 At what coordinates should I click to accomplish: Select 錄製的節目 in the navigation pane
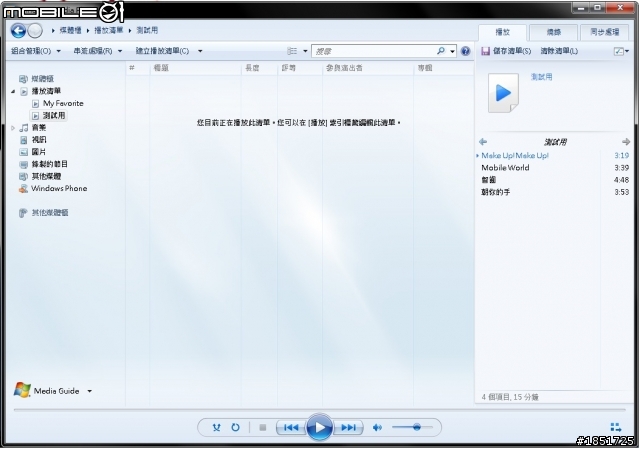coord(49,164)
